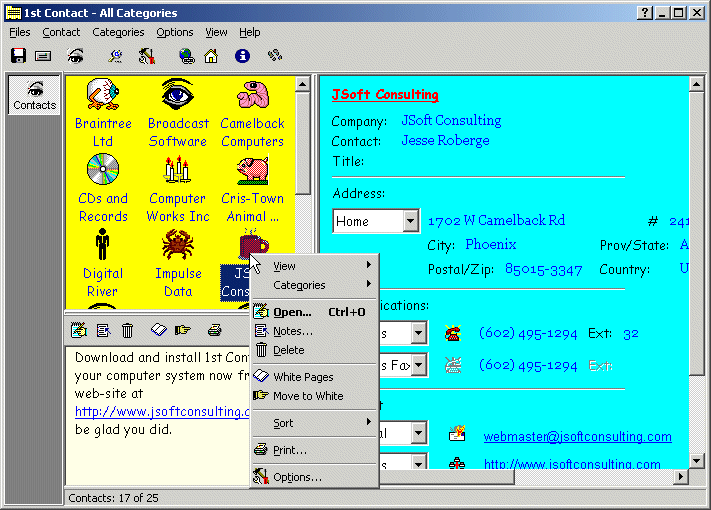Open the Home address type dropdown
711x510 pixels.
(410, 221)
